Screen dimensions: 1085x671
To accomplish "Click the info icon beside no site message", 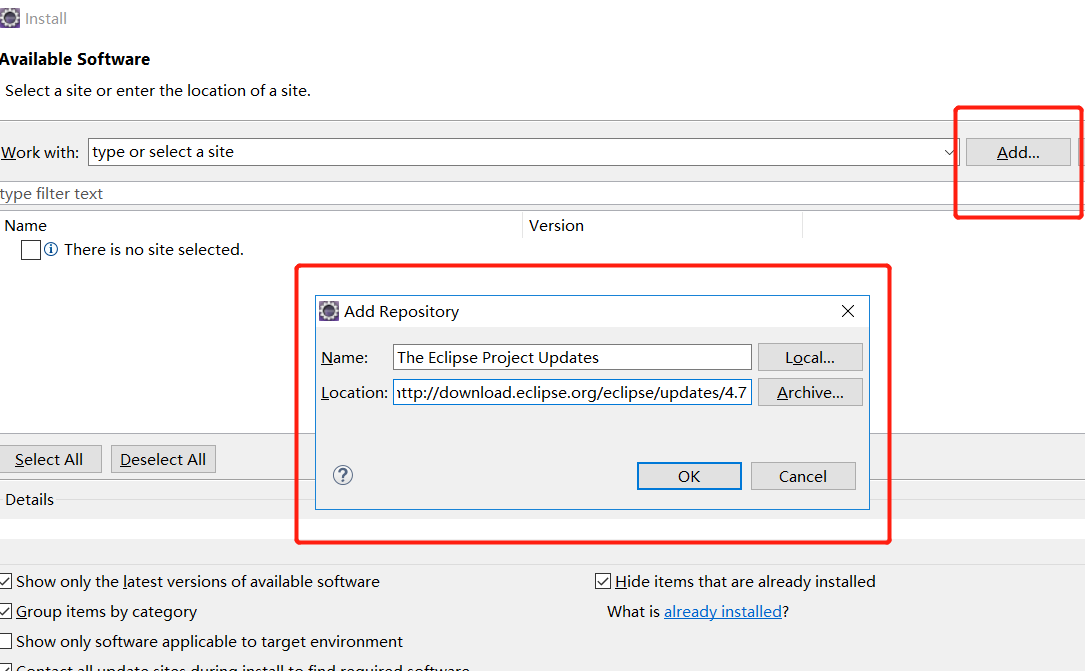I will 51,249.
